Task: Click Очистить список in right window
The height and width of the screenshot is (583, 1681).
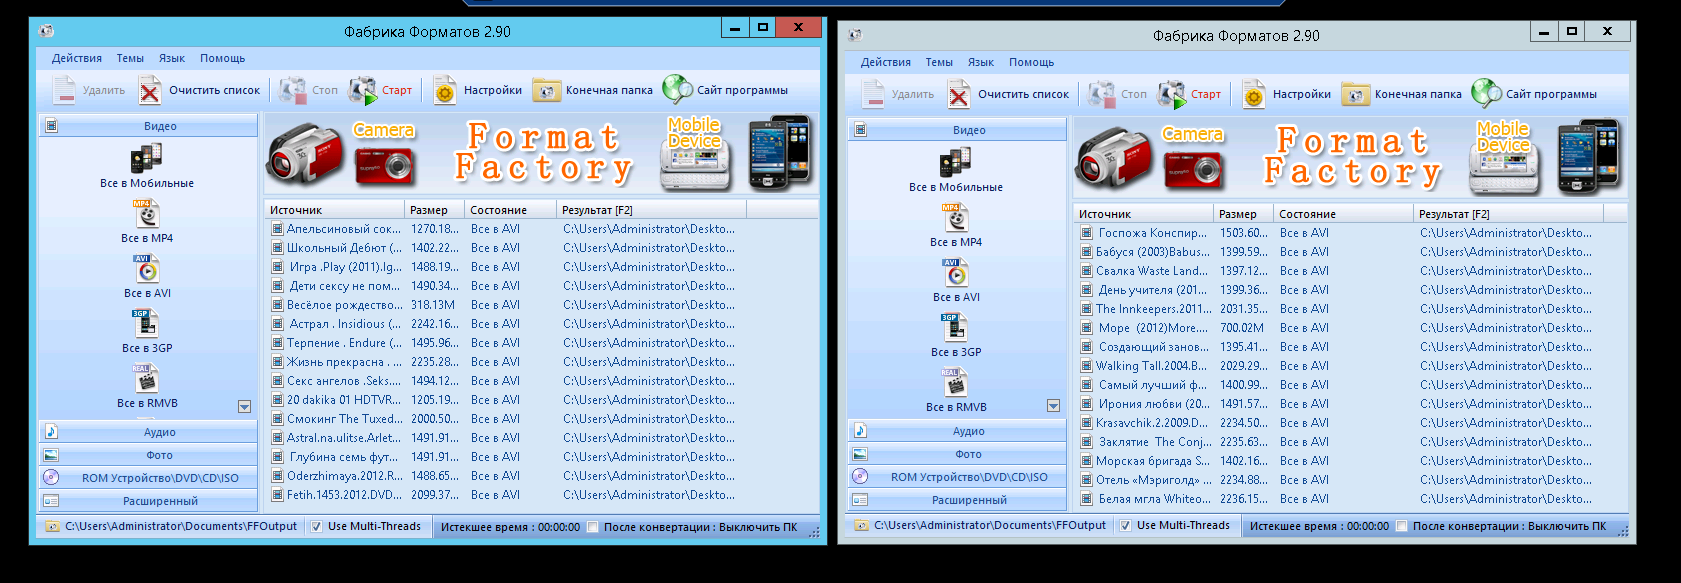Action: (1009, 94)
